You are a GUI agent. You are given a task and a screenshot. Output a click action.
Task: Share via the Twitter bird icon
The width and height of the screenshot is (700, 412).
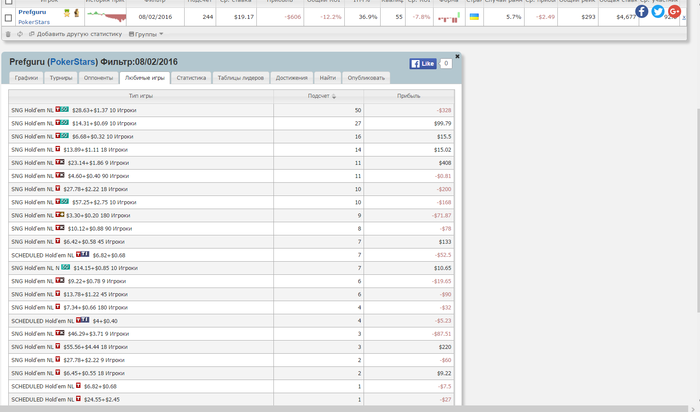658,11
